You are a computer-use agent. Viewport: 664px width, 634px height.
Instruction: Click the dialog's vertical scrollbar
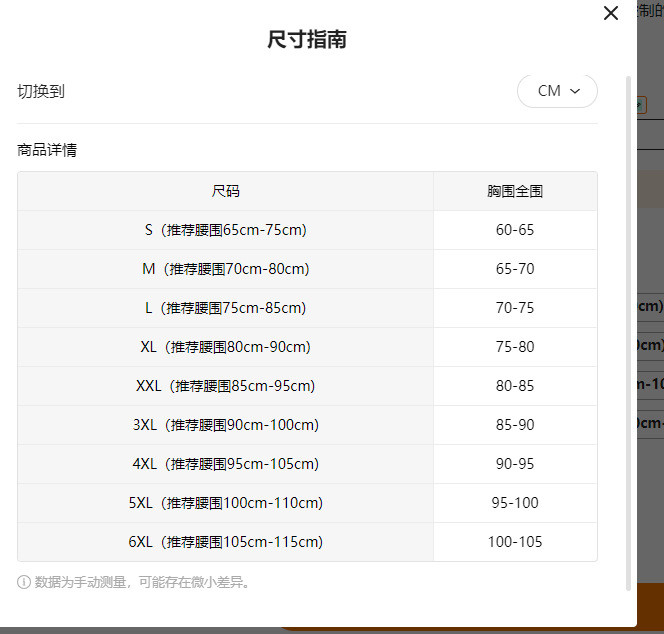[628, 333]
